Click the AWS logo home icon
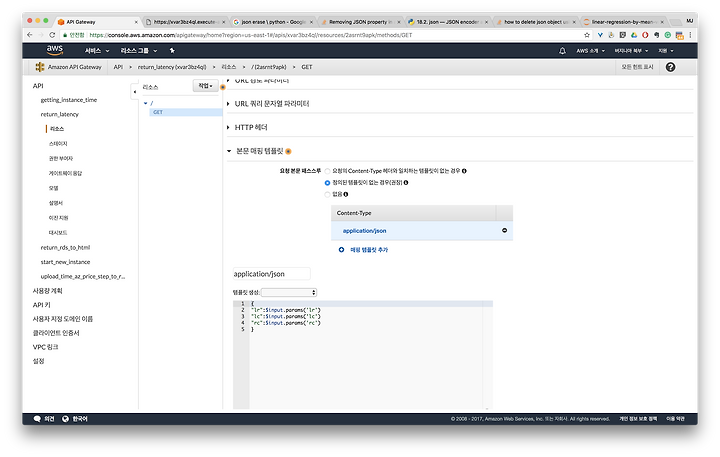 54,50
